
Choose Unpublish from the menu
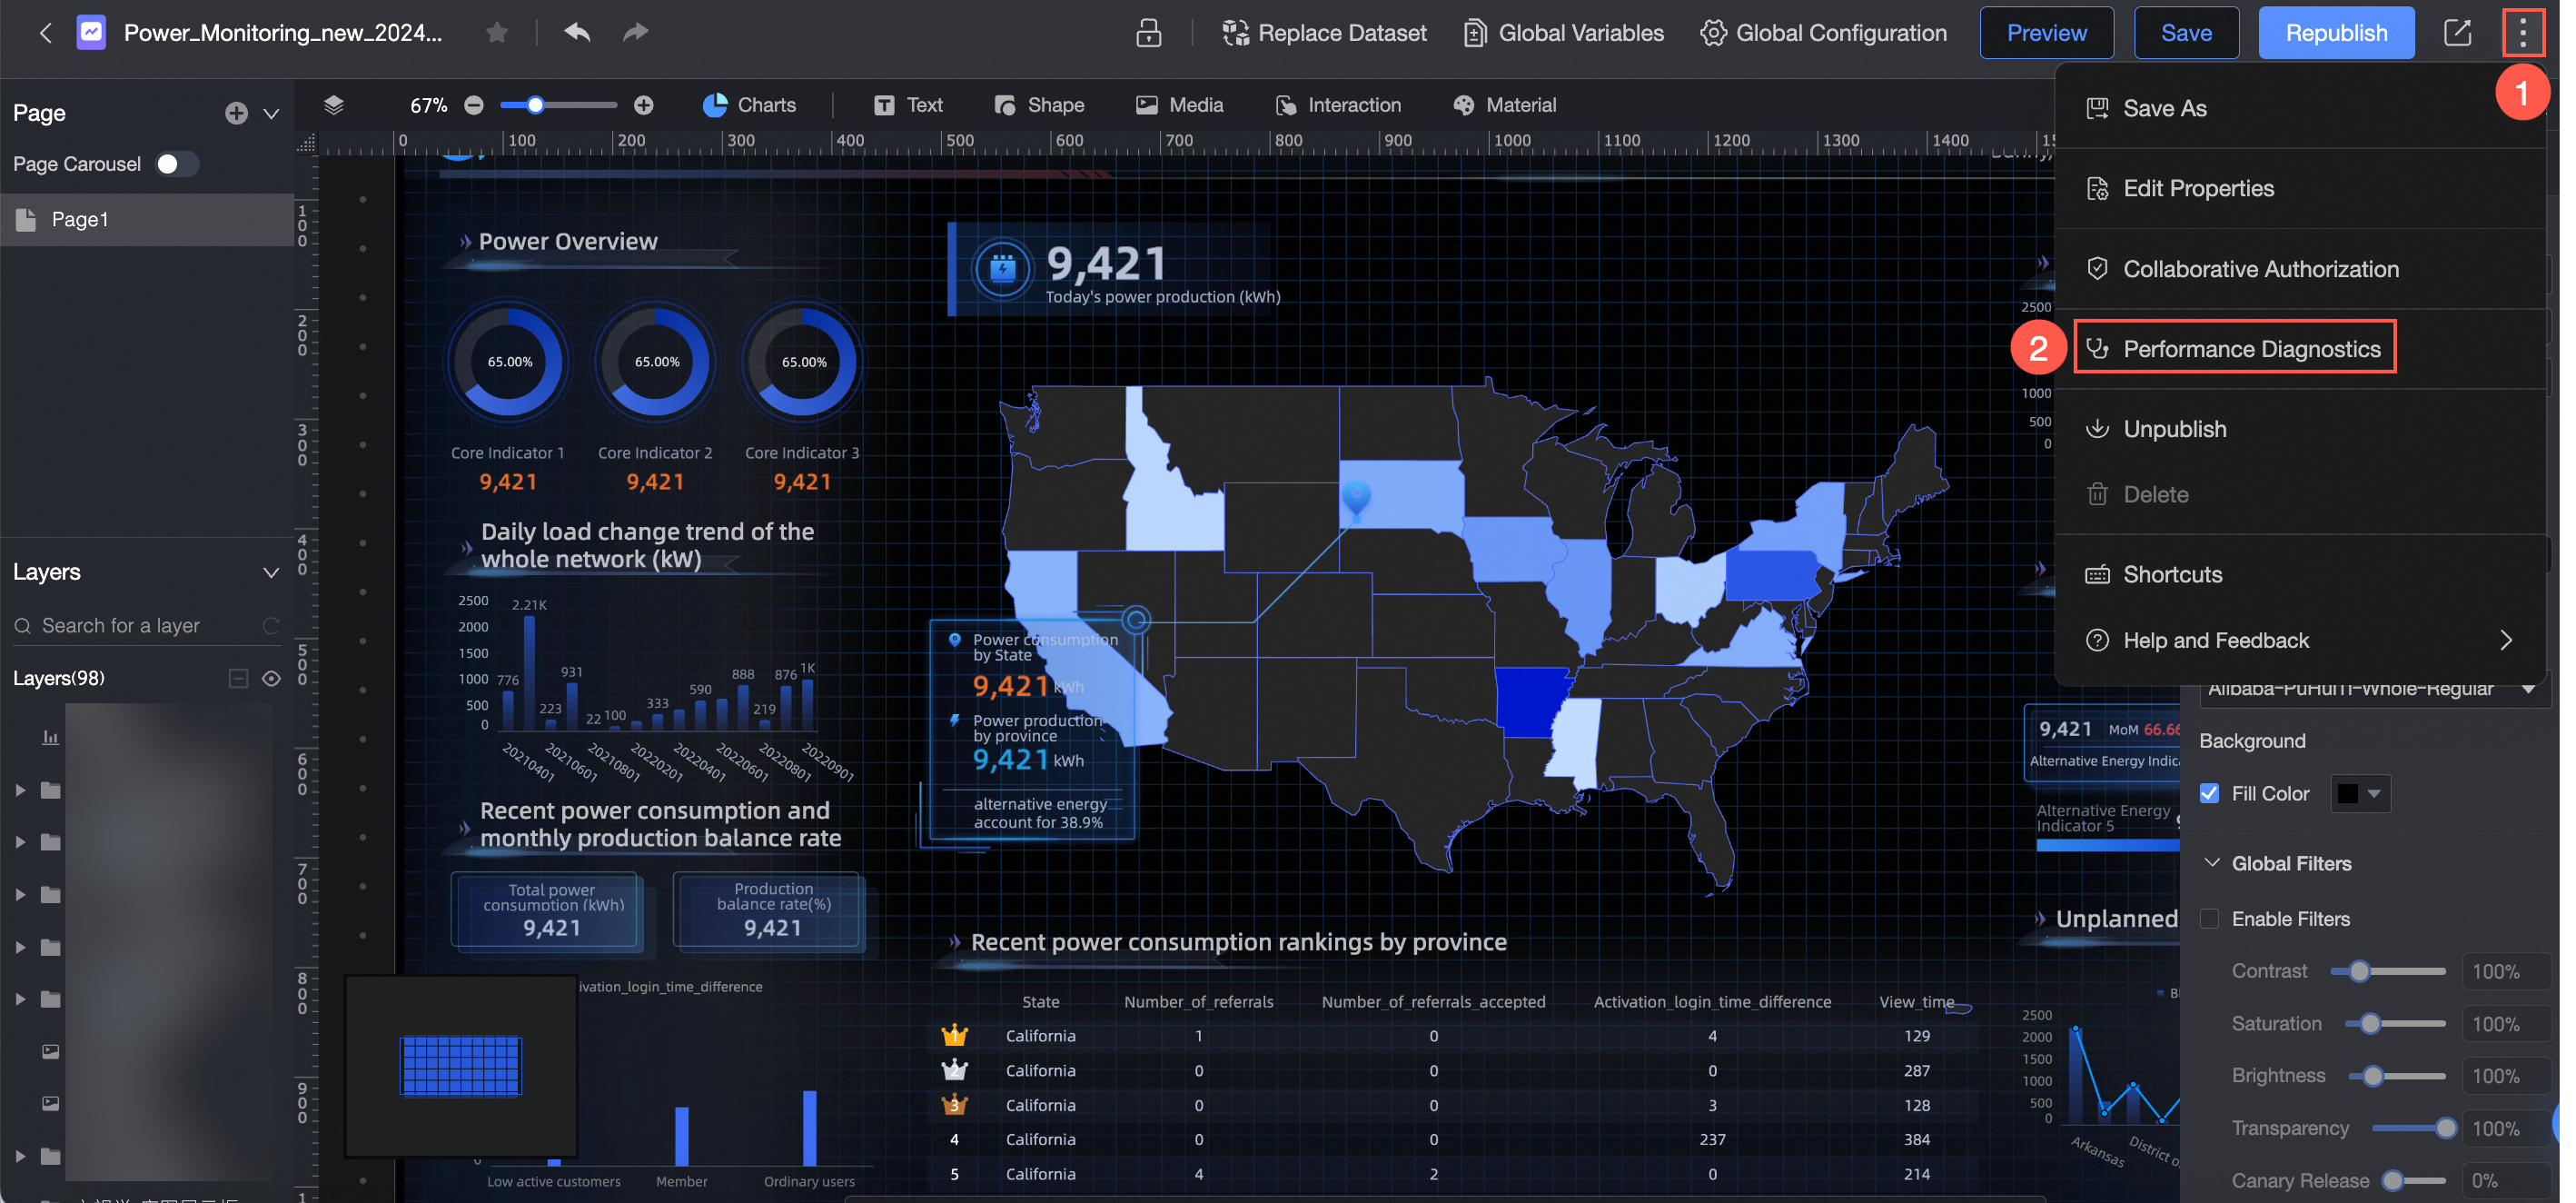2300,429
